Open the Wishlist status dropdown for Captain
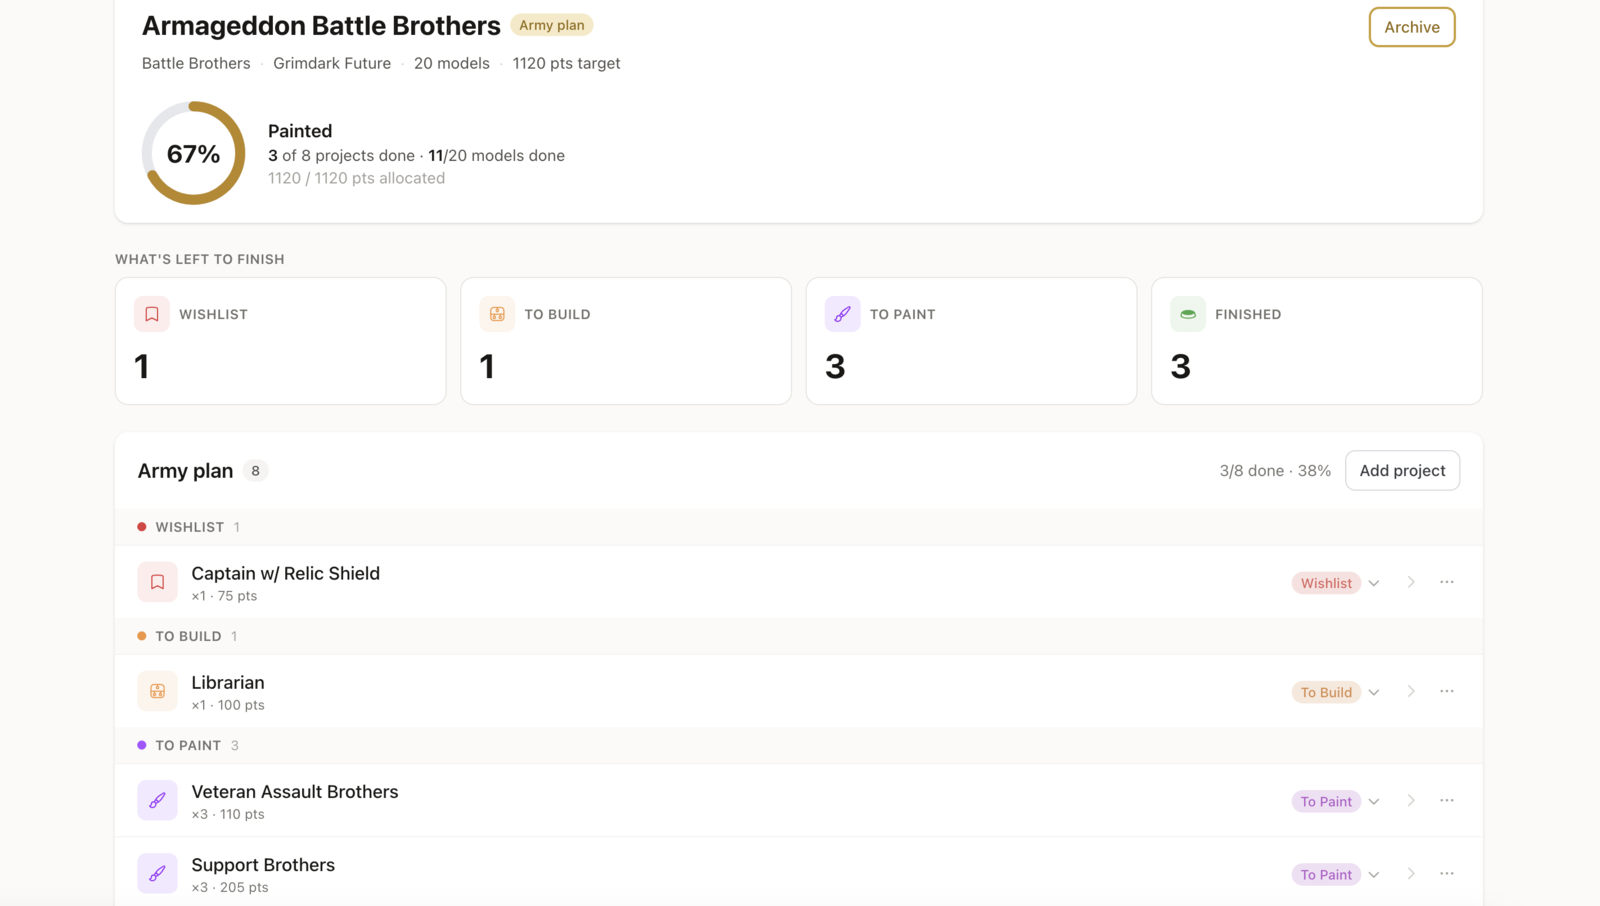Screen dimensions: 1600x906 click(1336, 583)
